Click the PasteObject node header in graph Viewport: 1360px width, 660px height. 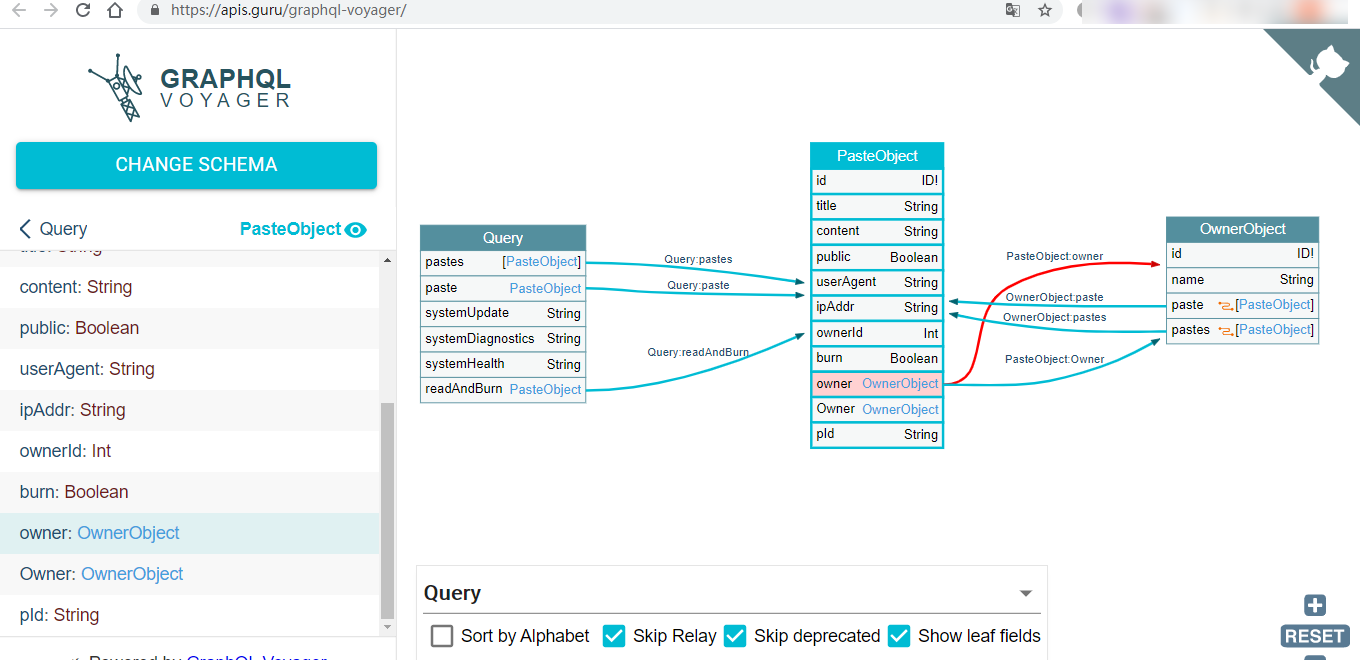coord(877,156)
